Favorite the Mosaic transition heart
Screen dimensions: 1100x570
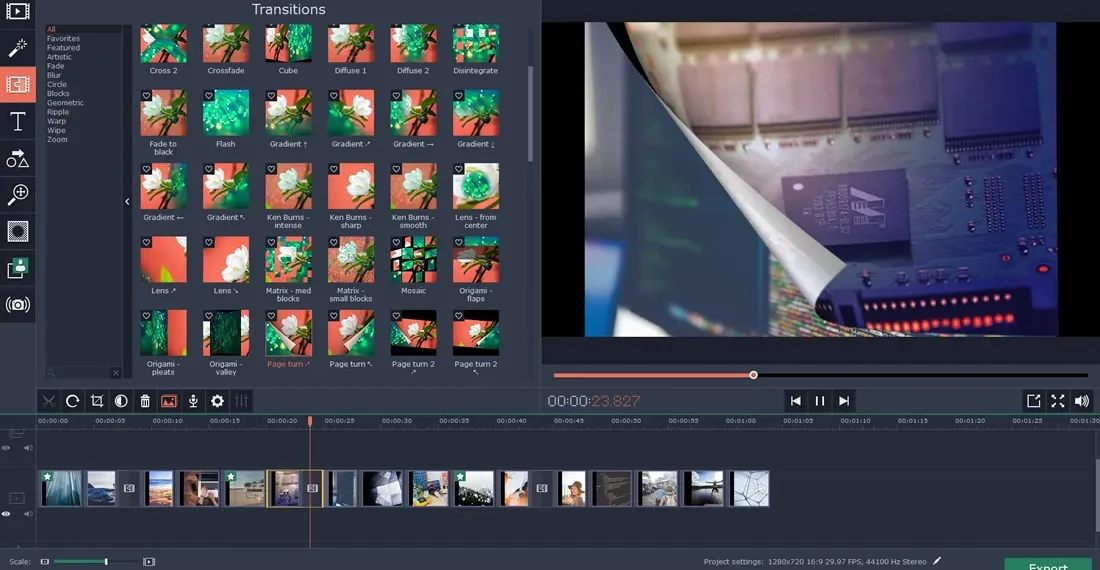click(x=396, y=242)
